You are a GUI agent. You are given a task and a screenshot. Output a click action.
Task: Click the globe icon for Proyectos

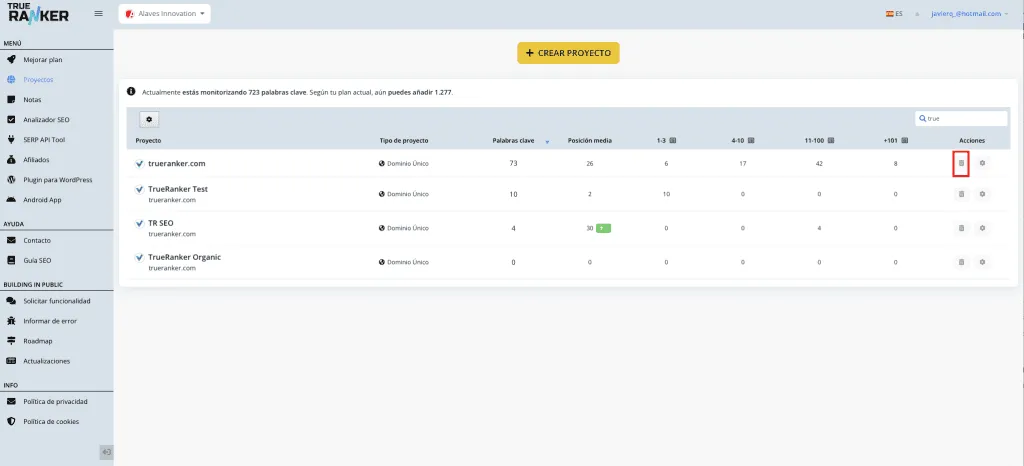click(x=11, y=80)
